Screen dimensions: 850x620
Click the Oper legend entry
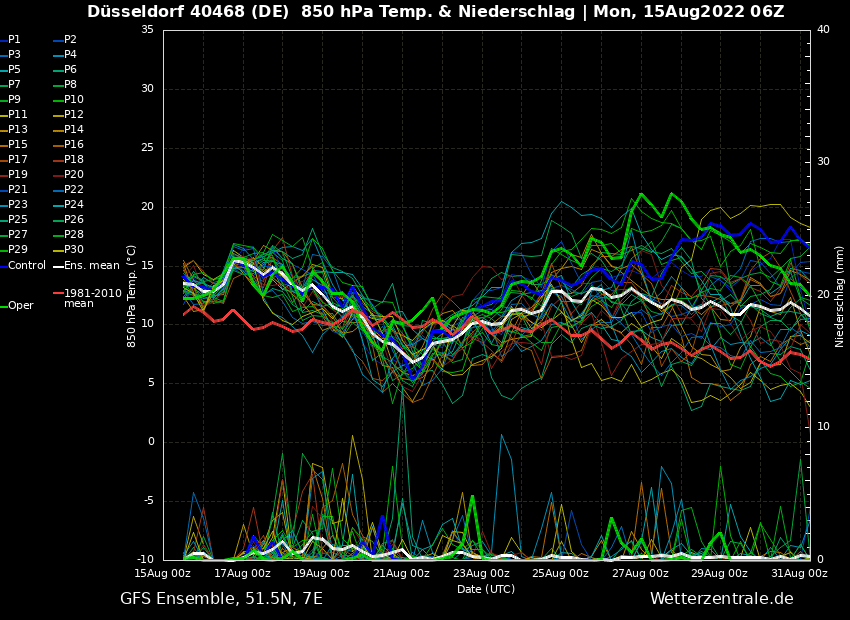pyautogui.click(x=20, y=306)
